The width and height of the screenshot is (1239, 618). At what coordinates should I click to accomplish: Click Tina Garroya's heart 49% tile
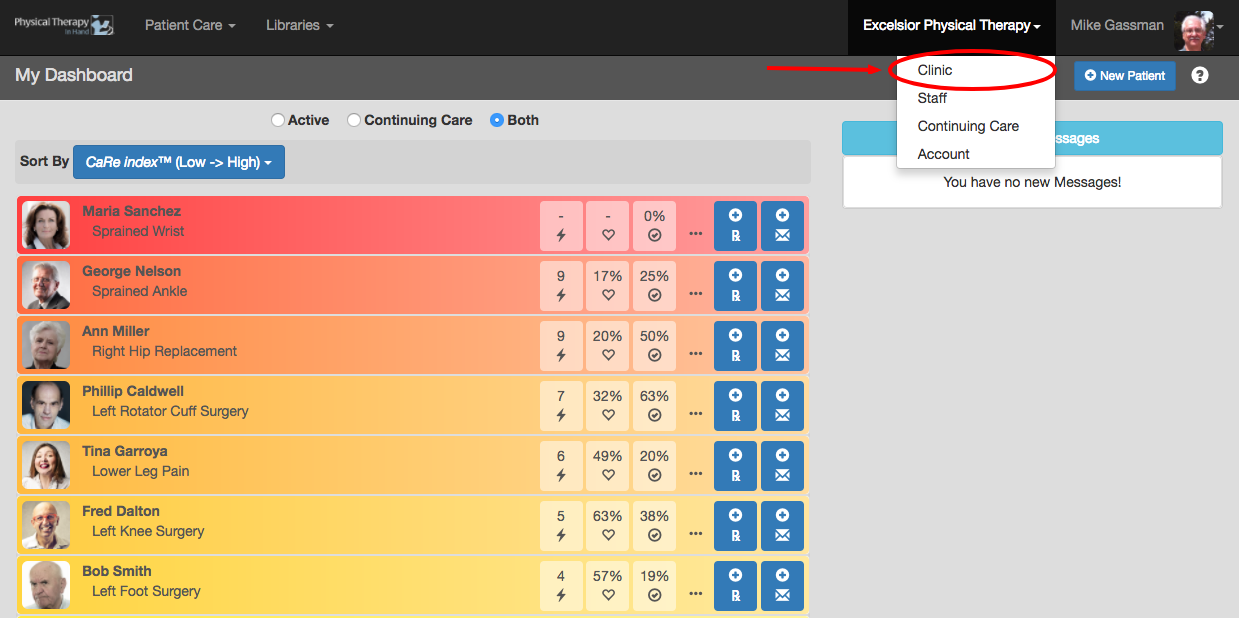[608, 465]
